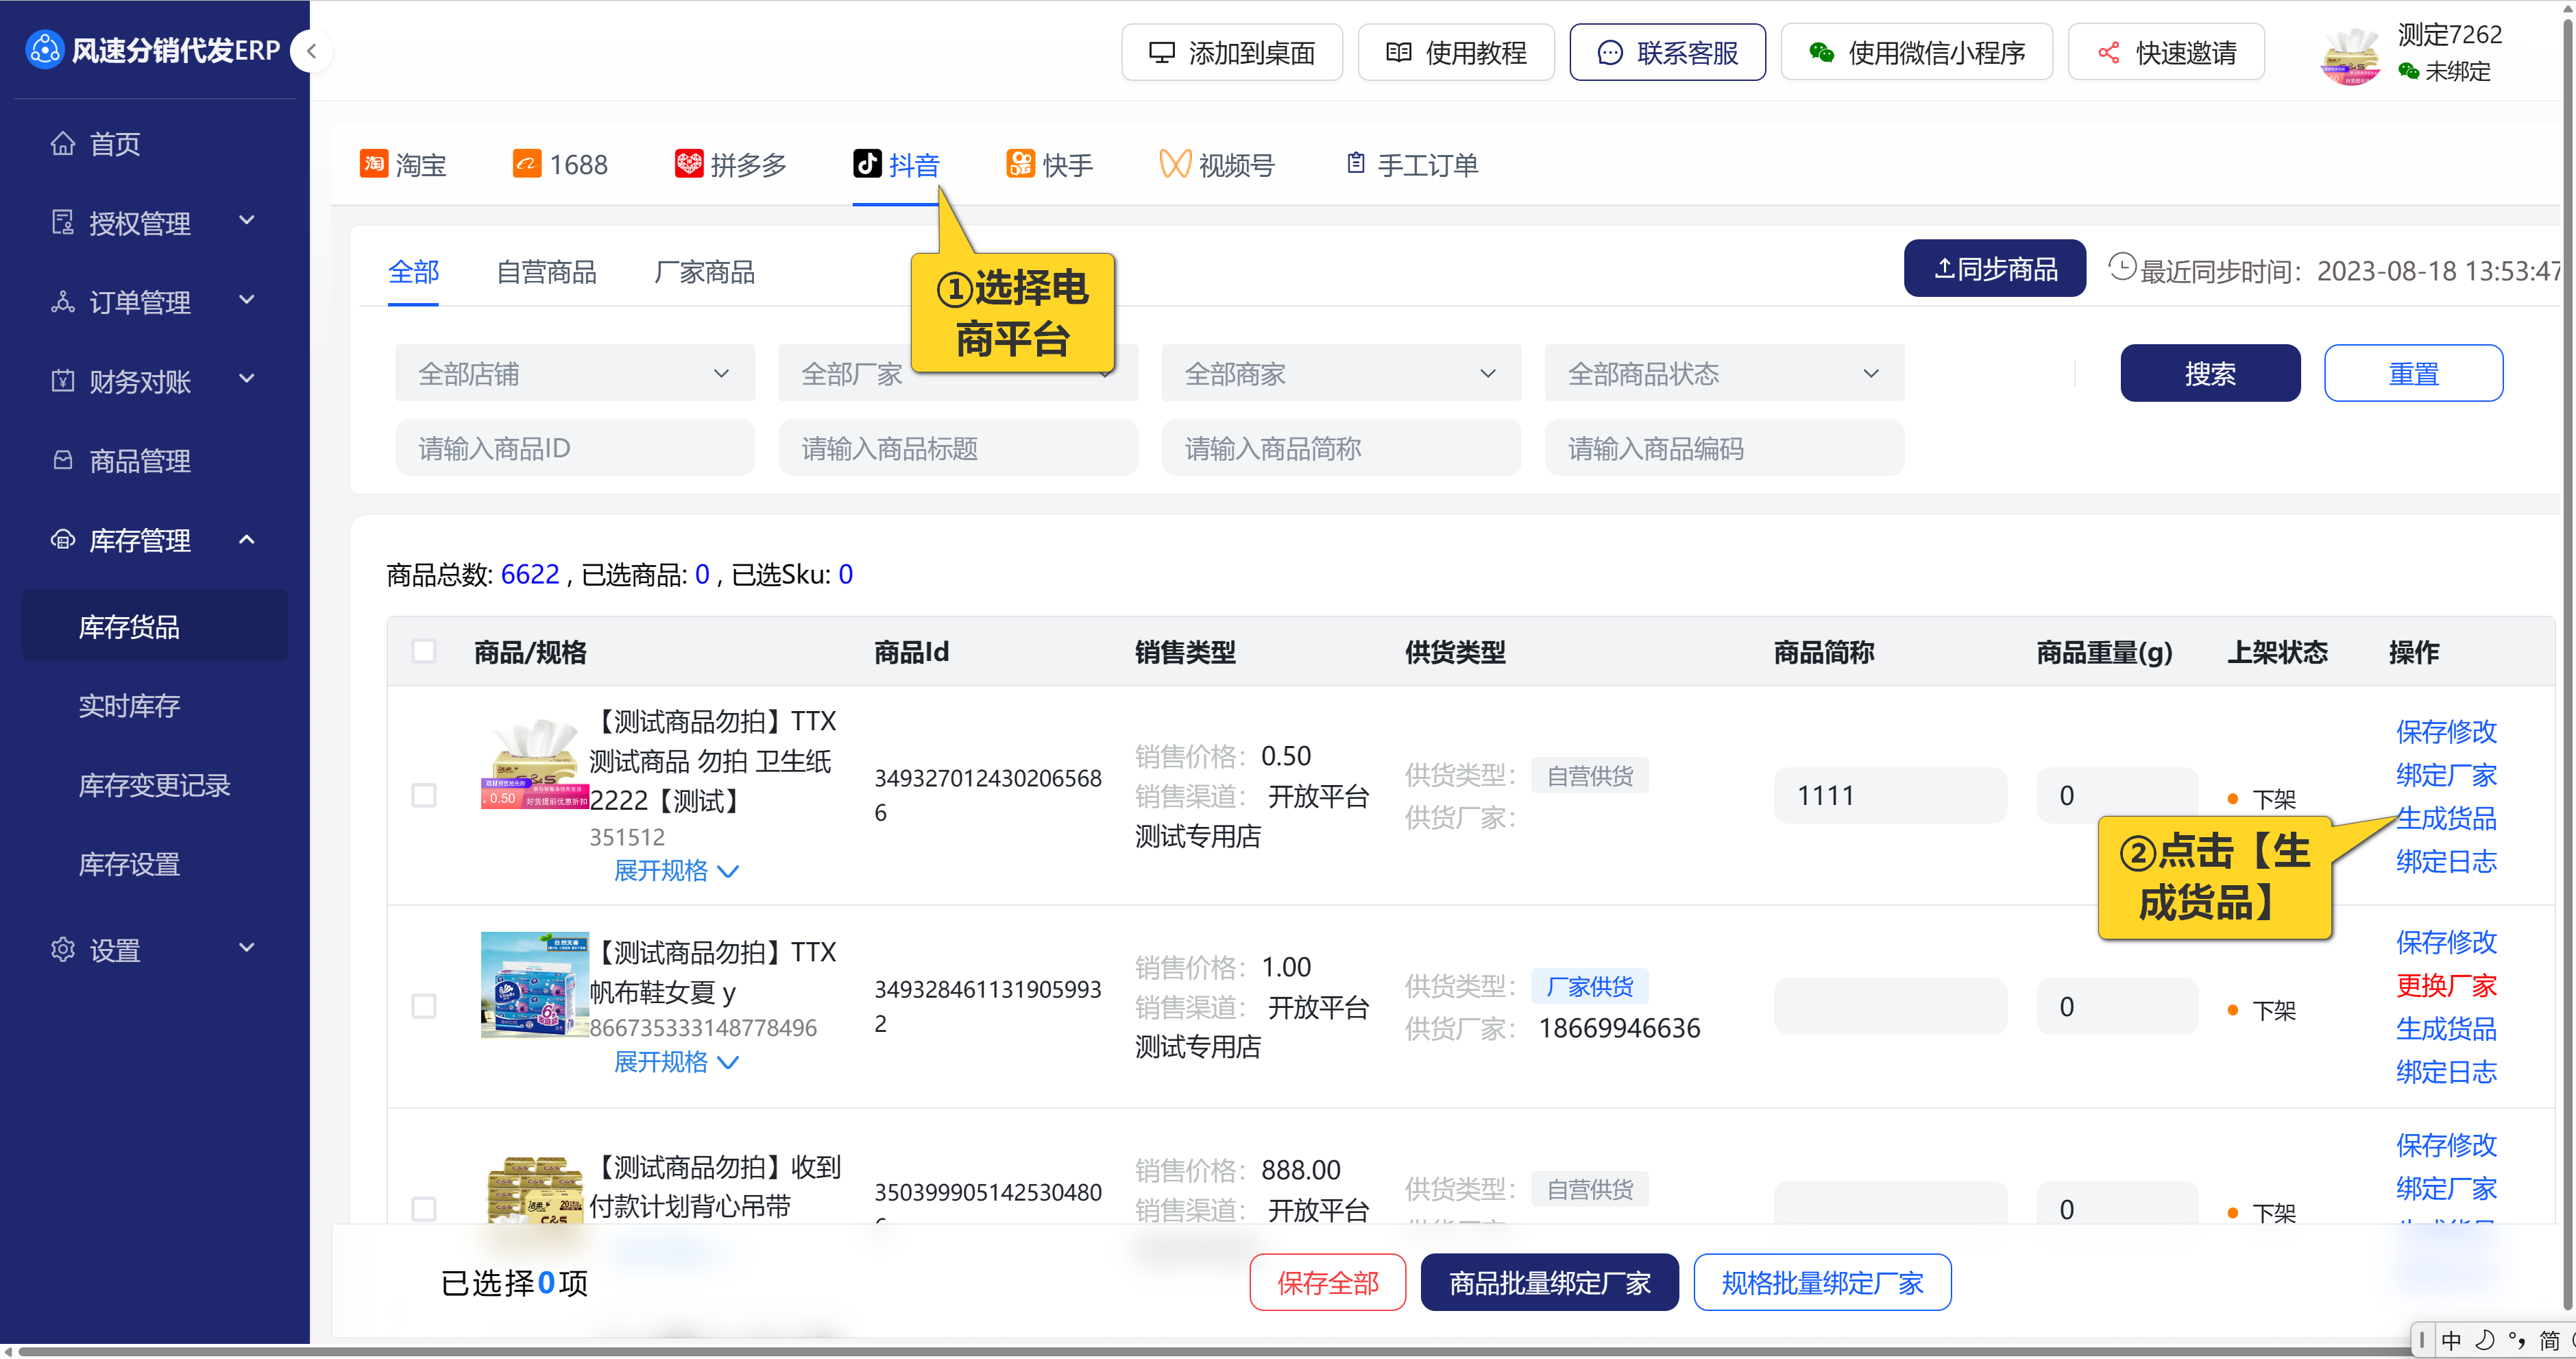Click the 1688 platform icon
Image resolution: width=2576 pixels, height=1359 pixels.
526,164
